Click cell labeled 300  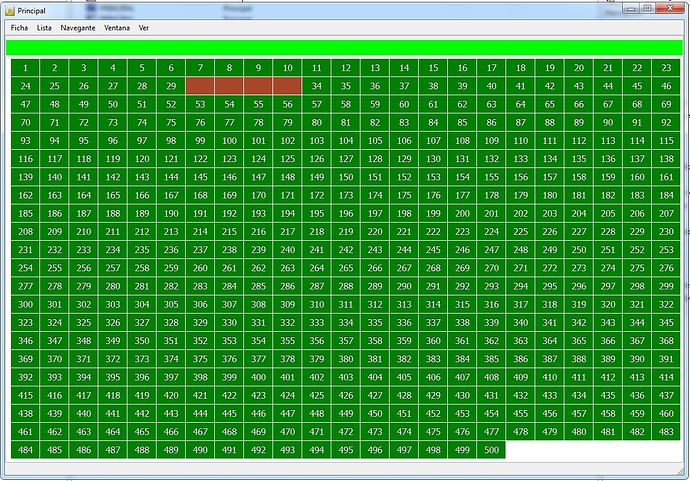(25, 304)
